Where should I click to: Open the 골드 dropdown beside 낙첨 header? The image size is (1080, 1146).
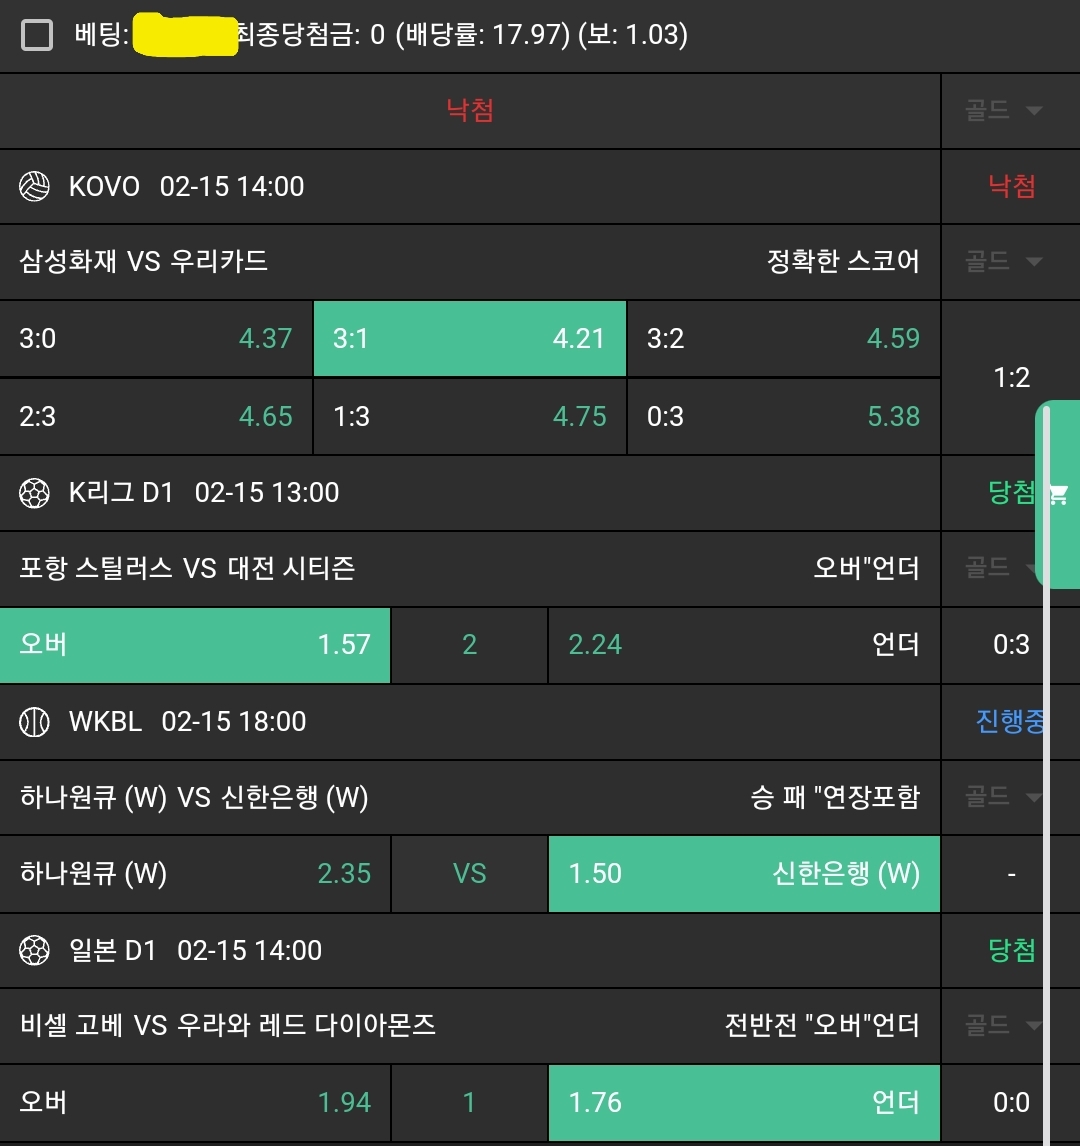click(1003, 111)
